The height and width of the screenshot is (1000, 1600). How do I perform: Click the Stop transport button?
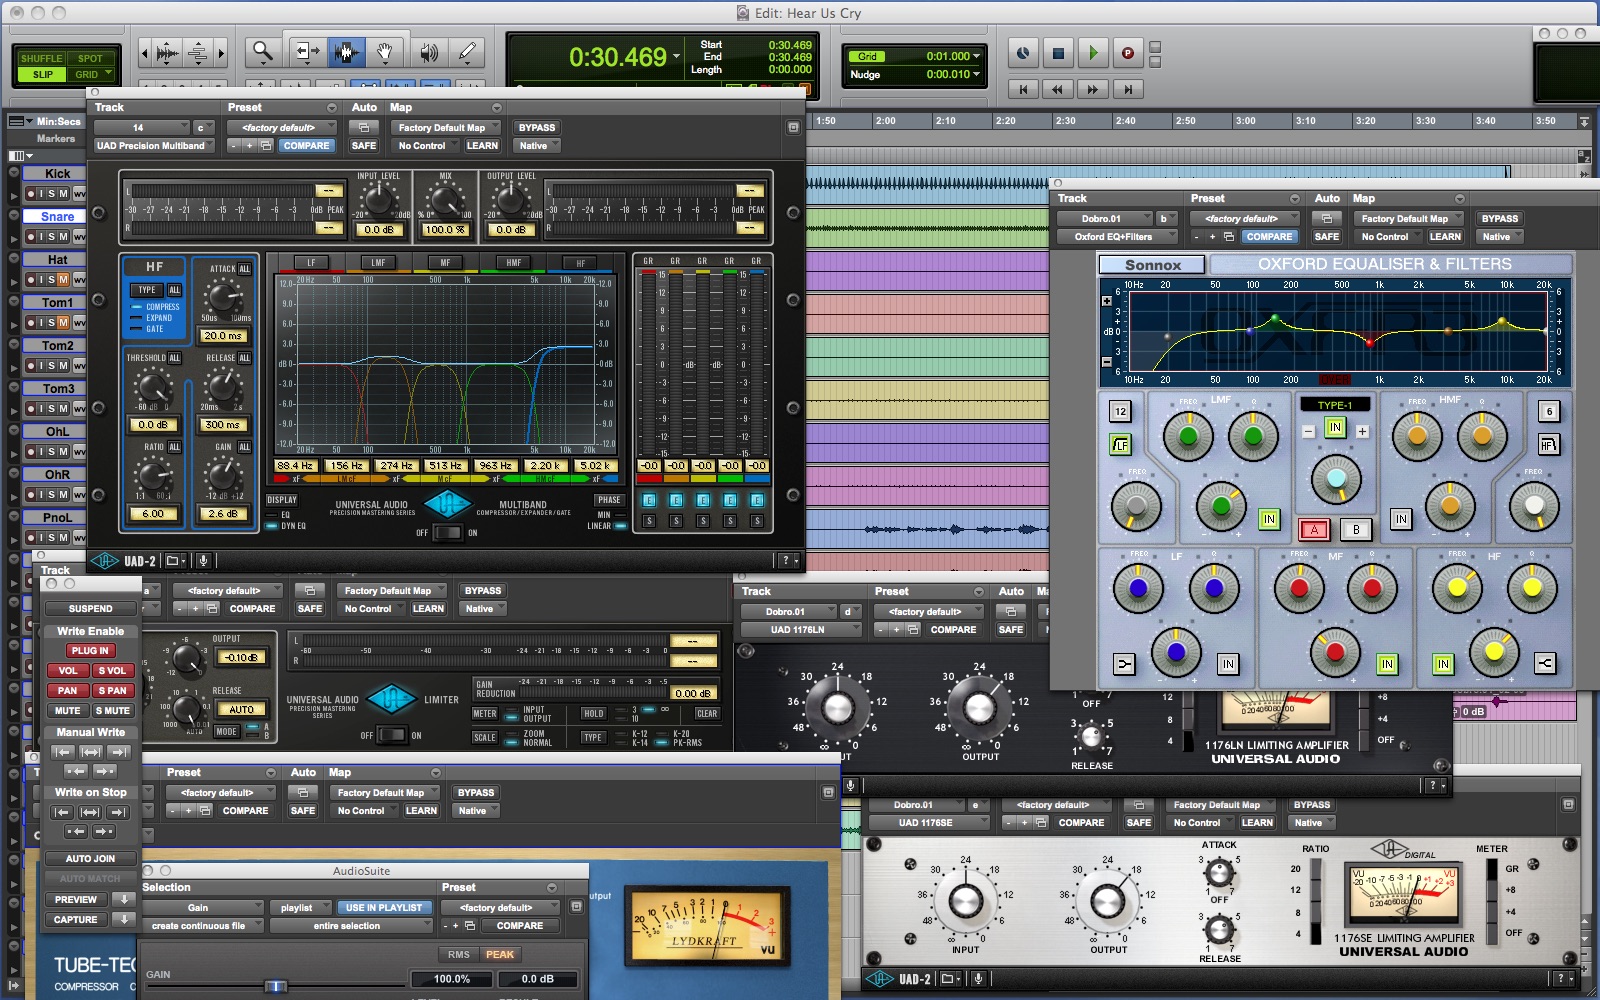pyautogui.click(x=1058, y=53)
